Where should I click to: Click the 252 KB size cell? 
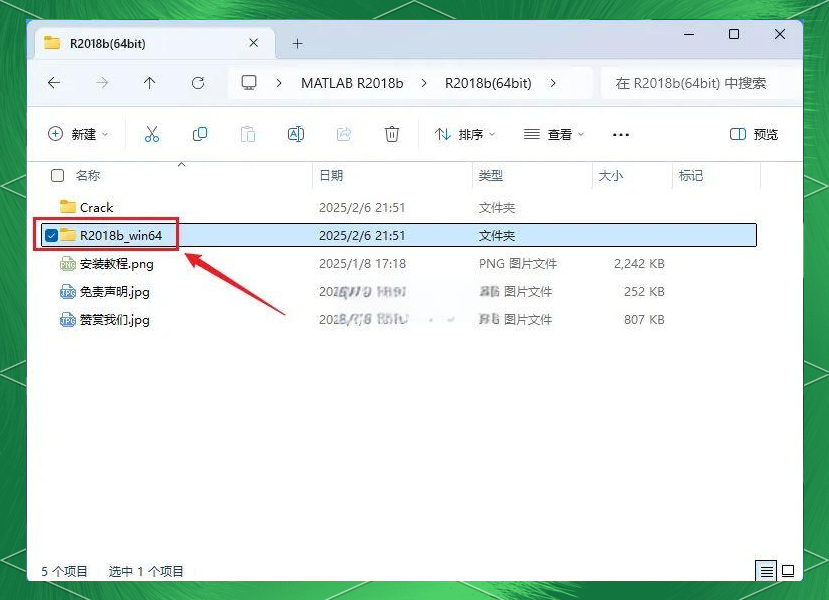click(644, 291)
